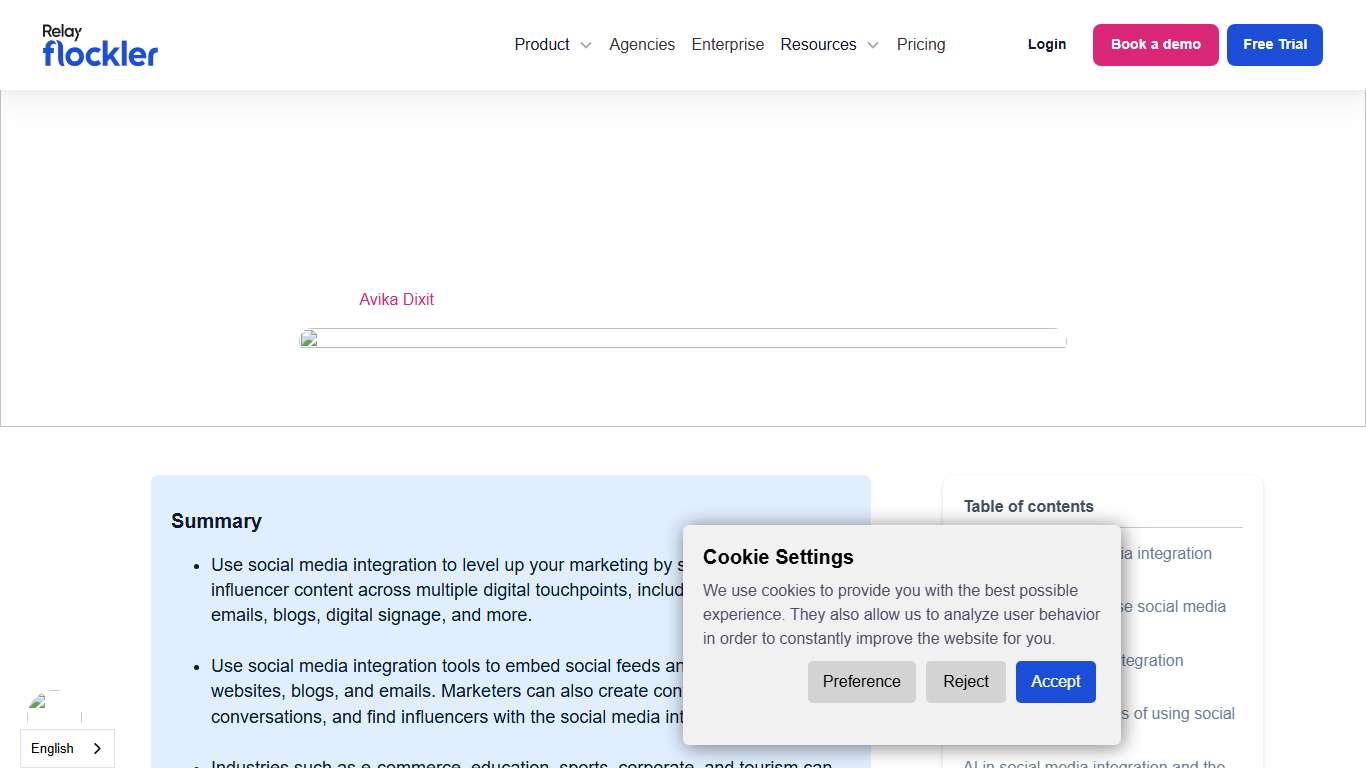Screen dimensions: 1366x768
Task: Jump to "AI in social media integration" section
Action: [x=1094, y=764]
